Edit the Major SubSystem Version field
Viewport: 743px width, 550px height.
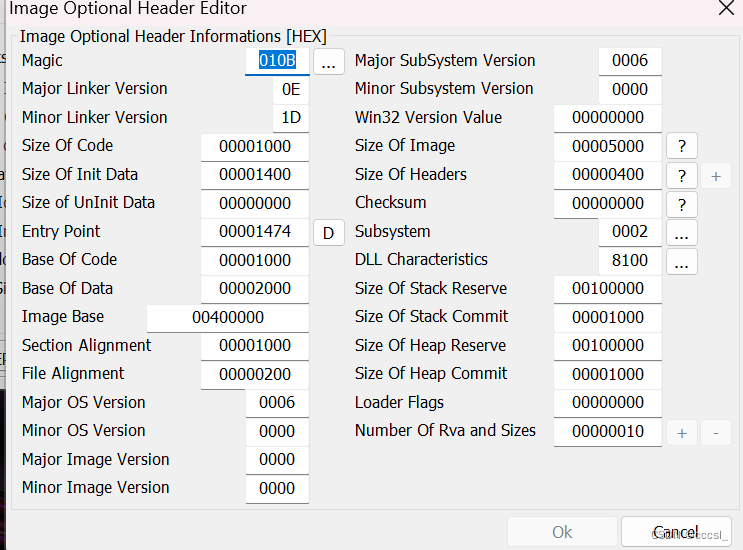coord(630,61)
